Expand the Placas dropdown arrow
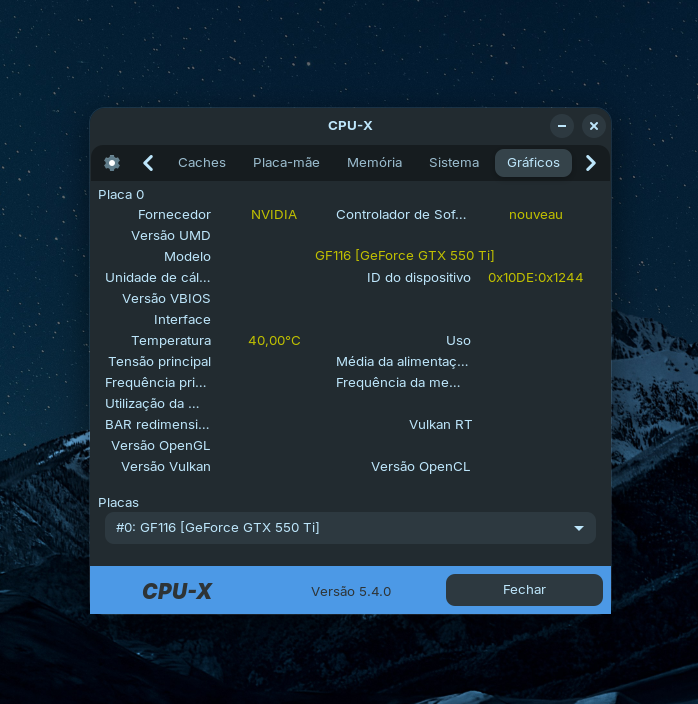 click(579, 528)
